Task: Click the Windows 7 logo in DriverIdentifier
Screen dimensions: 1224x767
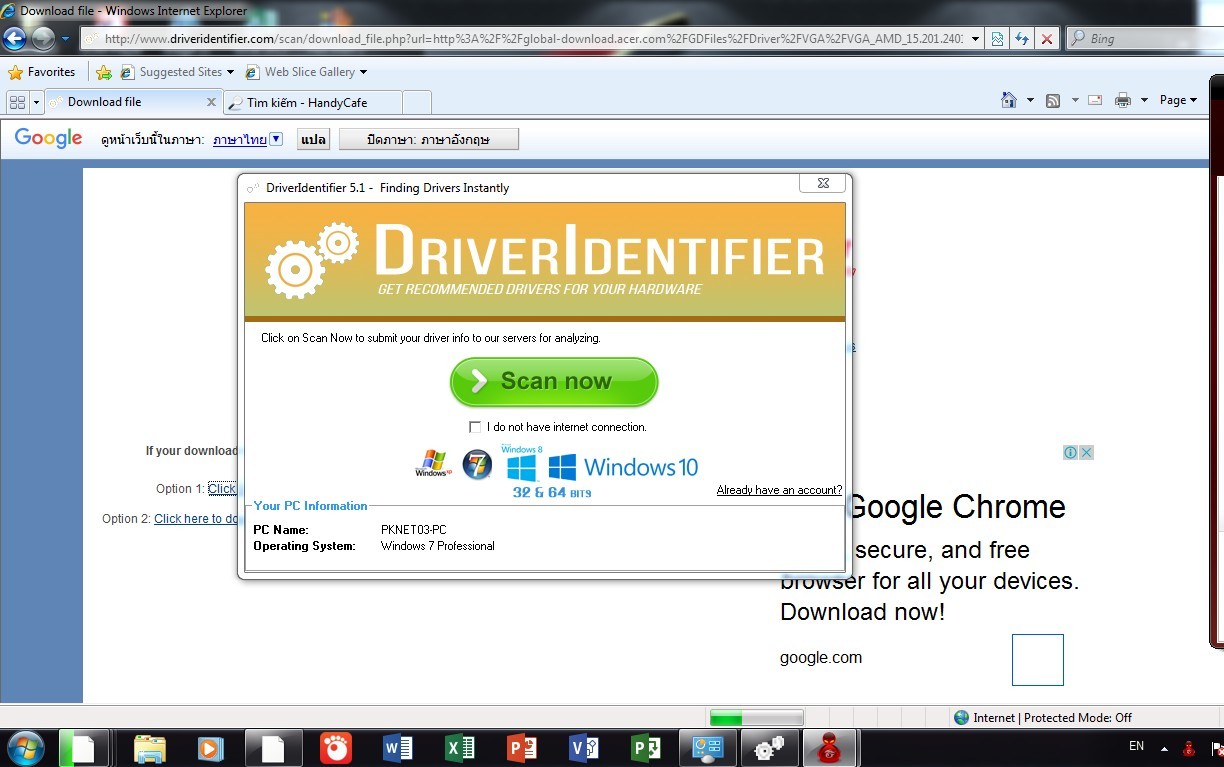Action: 477,464
